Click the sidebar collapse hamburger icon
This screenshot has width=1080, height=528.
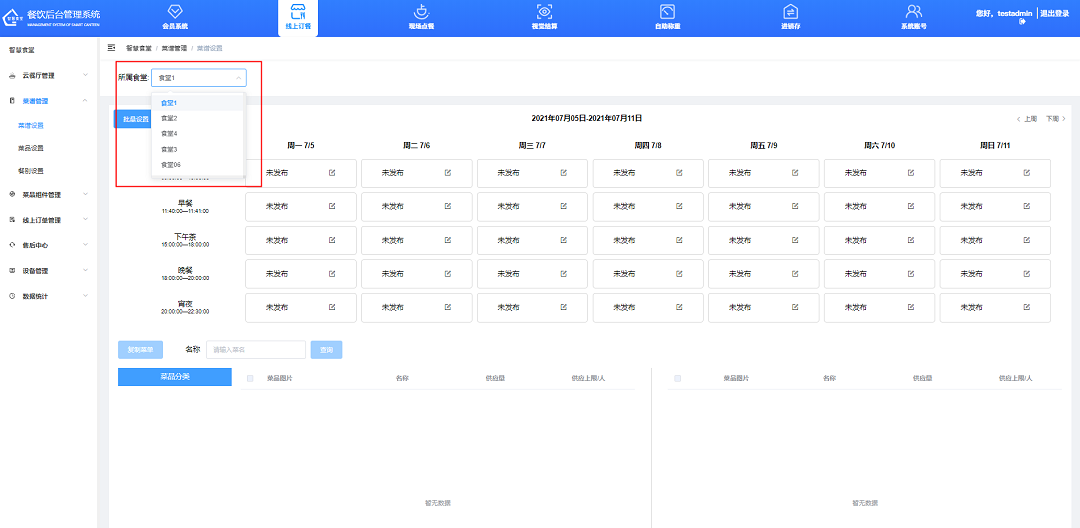[x=111, y=48]
